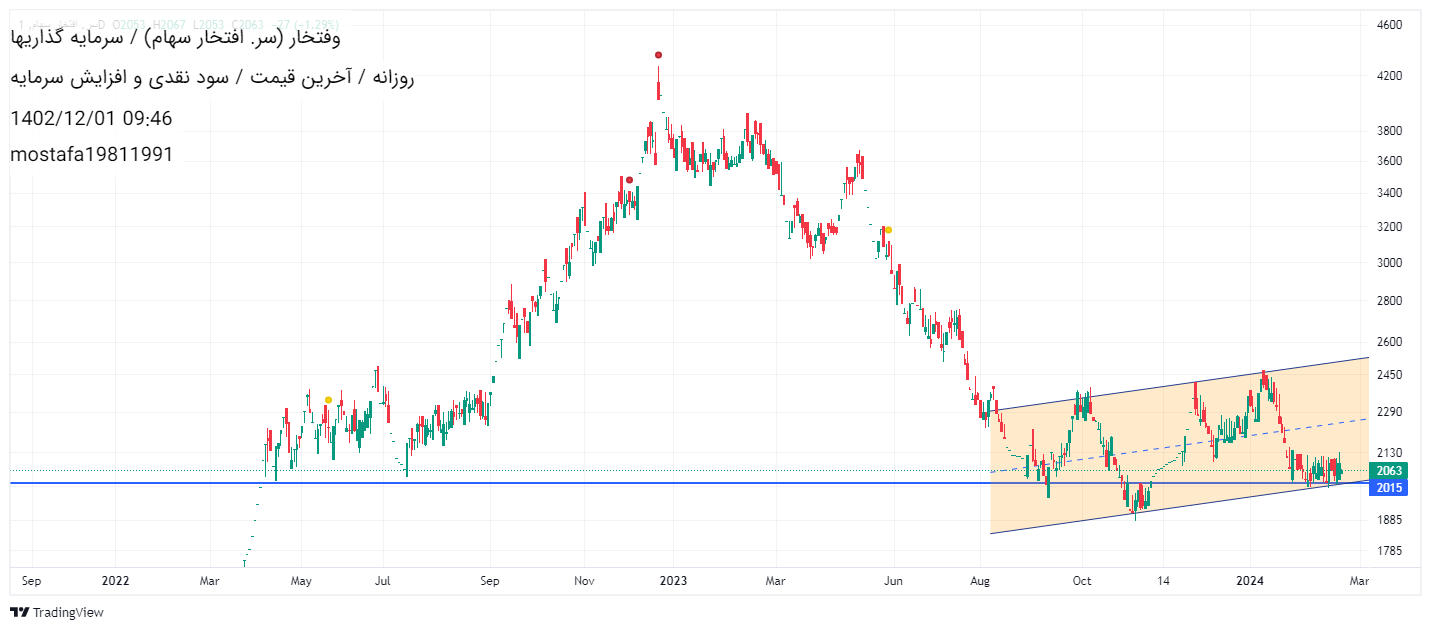Click the 1885 price axis label

[1390, 520]
